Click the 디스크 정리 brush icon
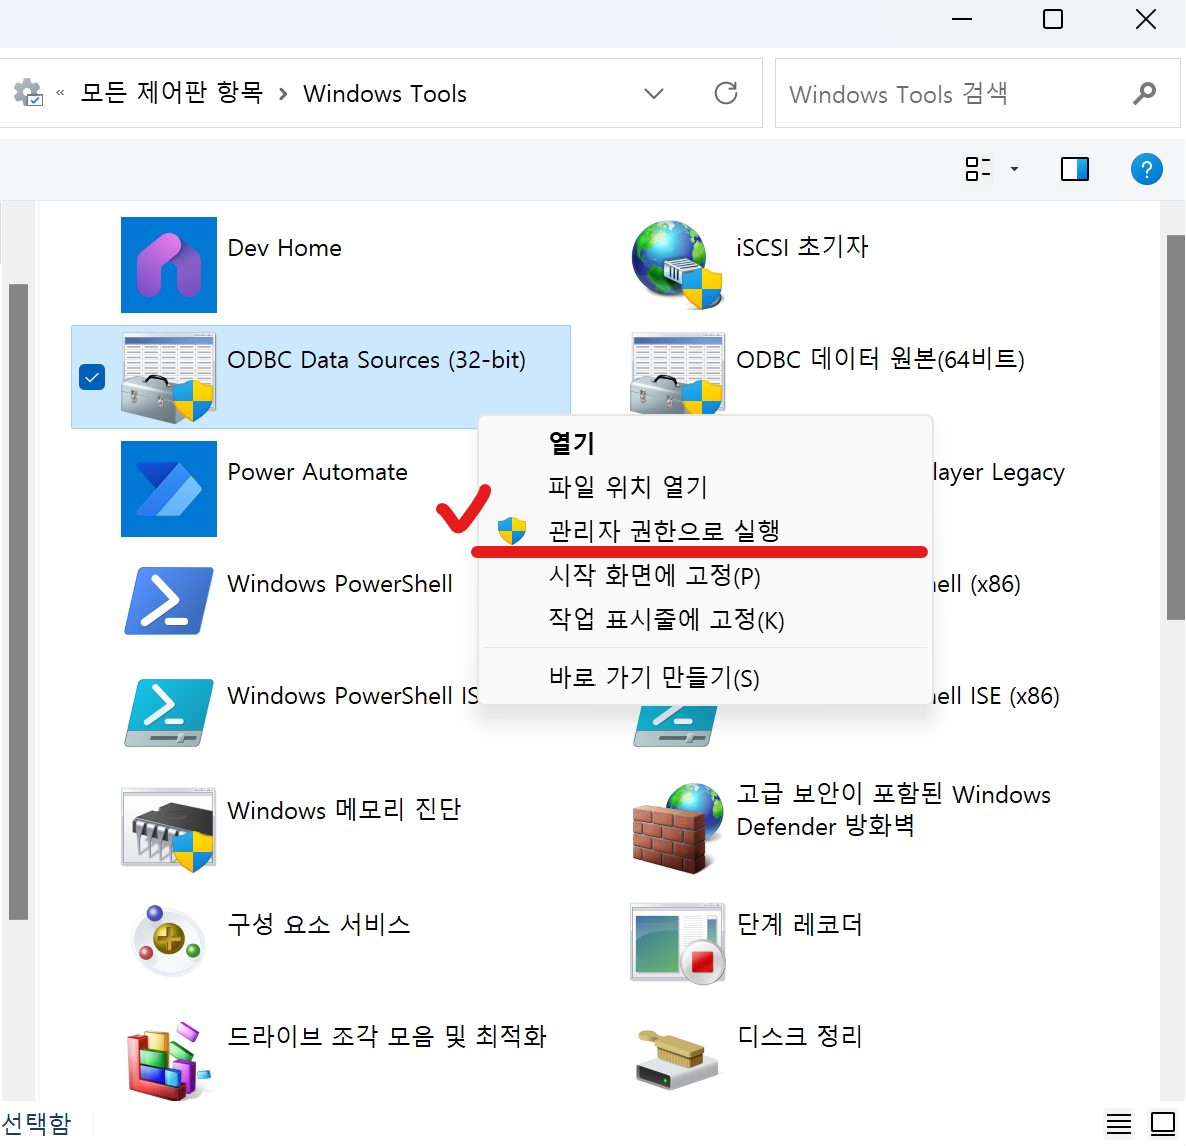Screen dimensions: 1186x1146 (x=677, y=1058)
